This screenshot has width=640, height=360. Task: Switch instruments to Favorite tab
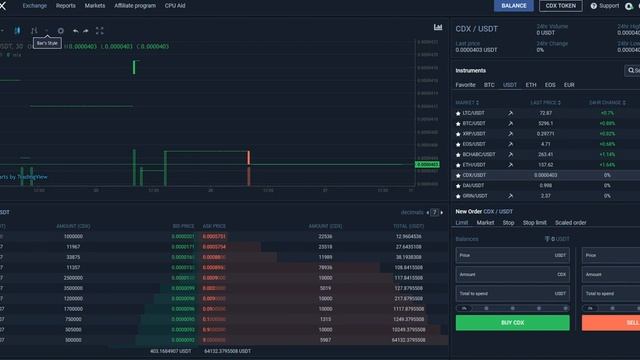point(465,85)
